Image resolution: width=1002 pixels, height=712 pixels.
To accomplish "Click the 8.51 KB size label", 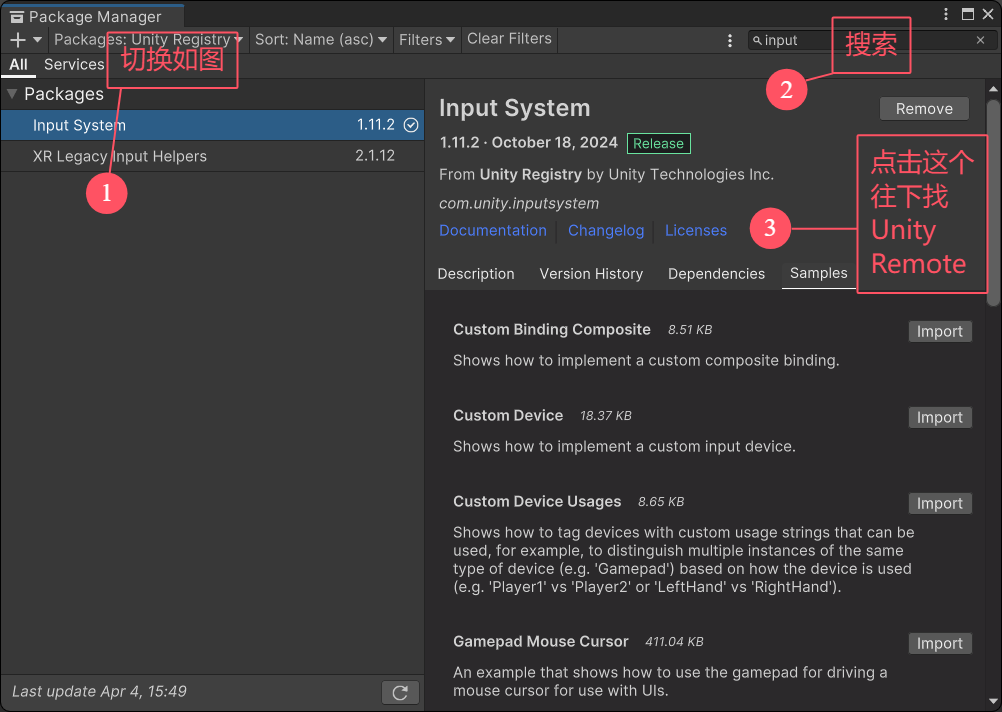I will click(x=690, y=330).
